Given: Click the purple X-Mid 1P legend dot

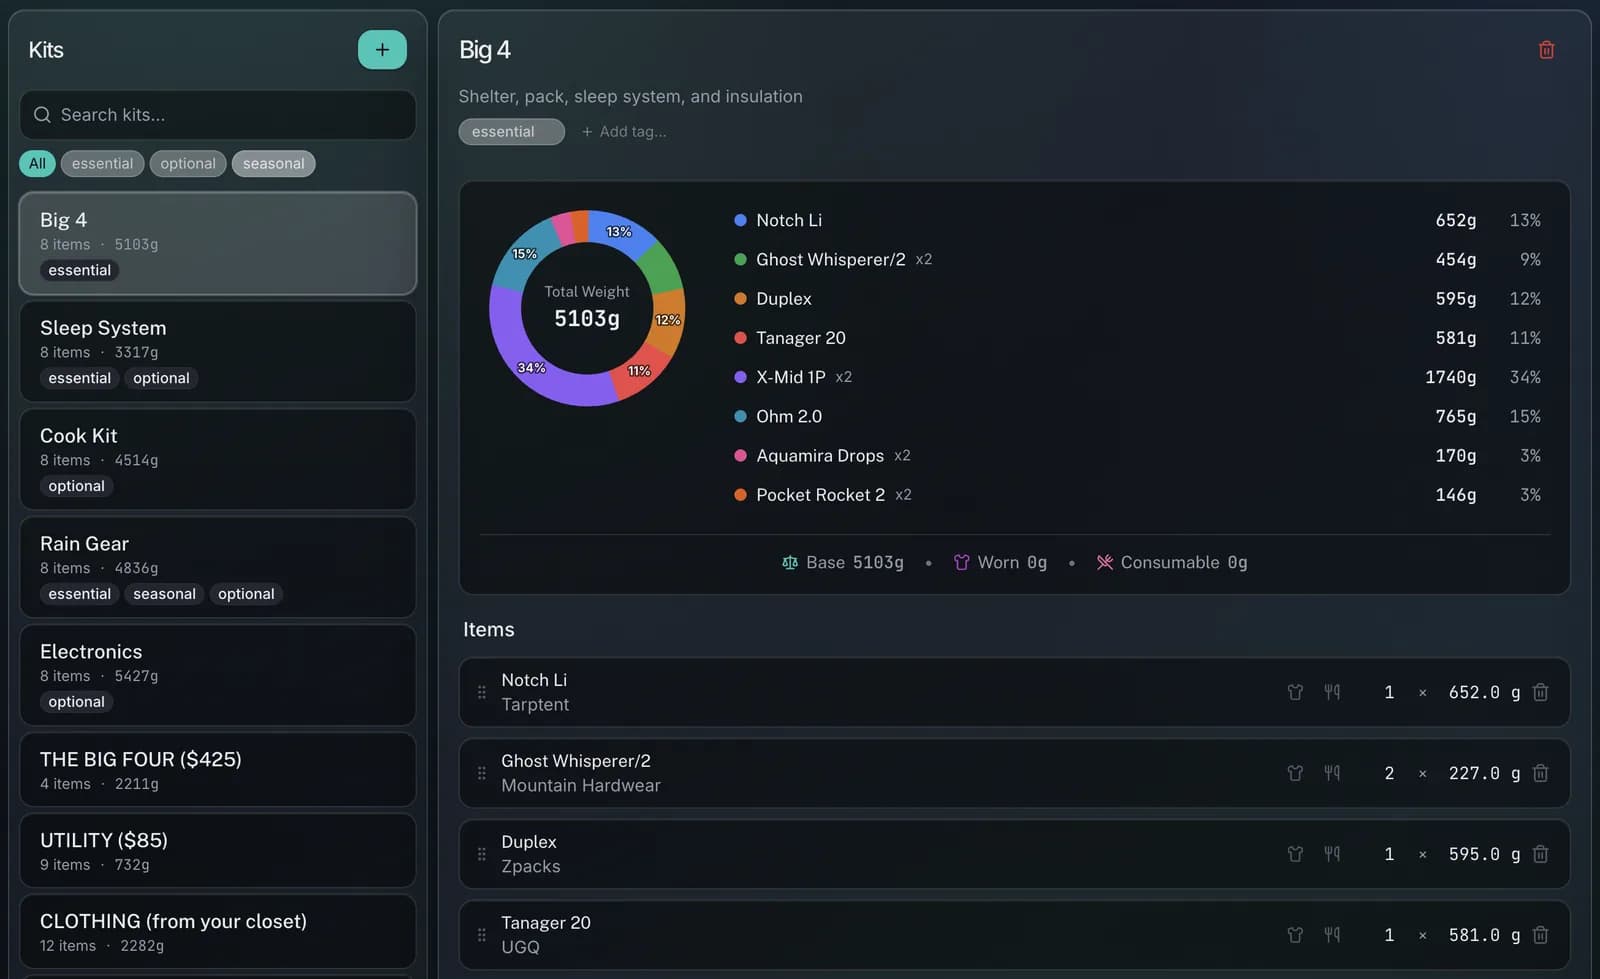Looking at the screenshot, I should pos(740,377).
